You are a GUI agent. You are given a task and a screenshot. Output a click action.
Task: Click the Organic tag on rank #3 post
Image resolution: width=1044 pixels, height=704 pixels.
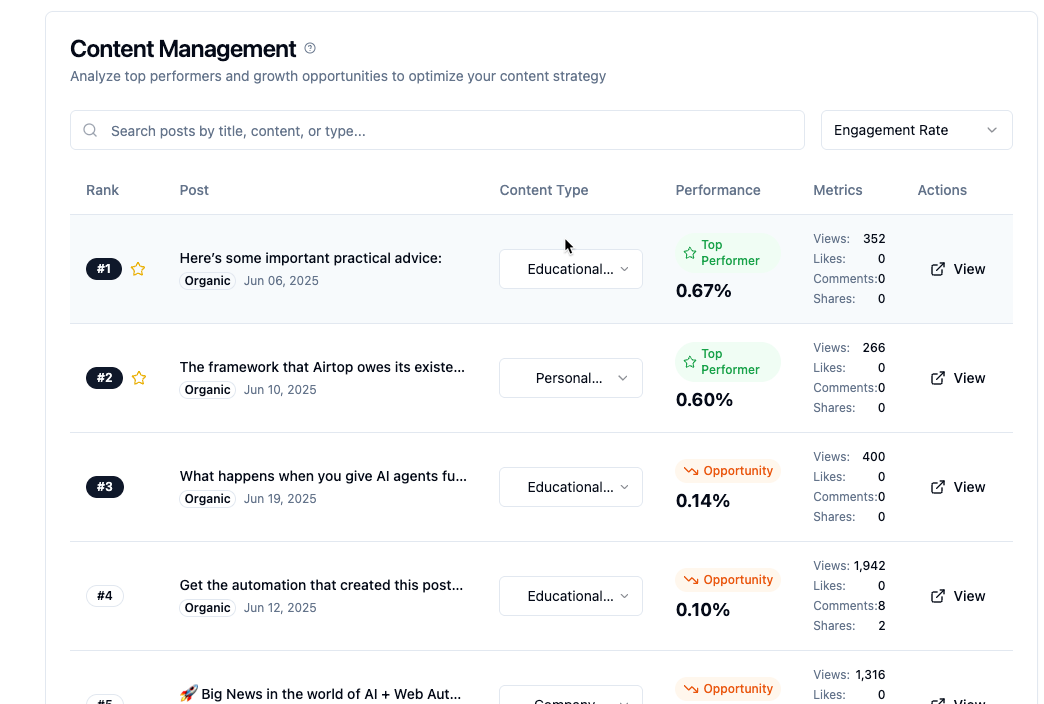tap(208, 499)
